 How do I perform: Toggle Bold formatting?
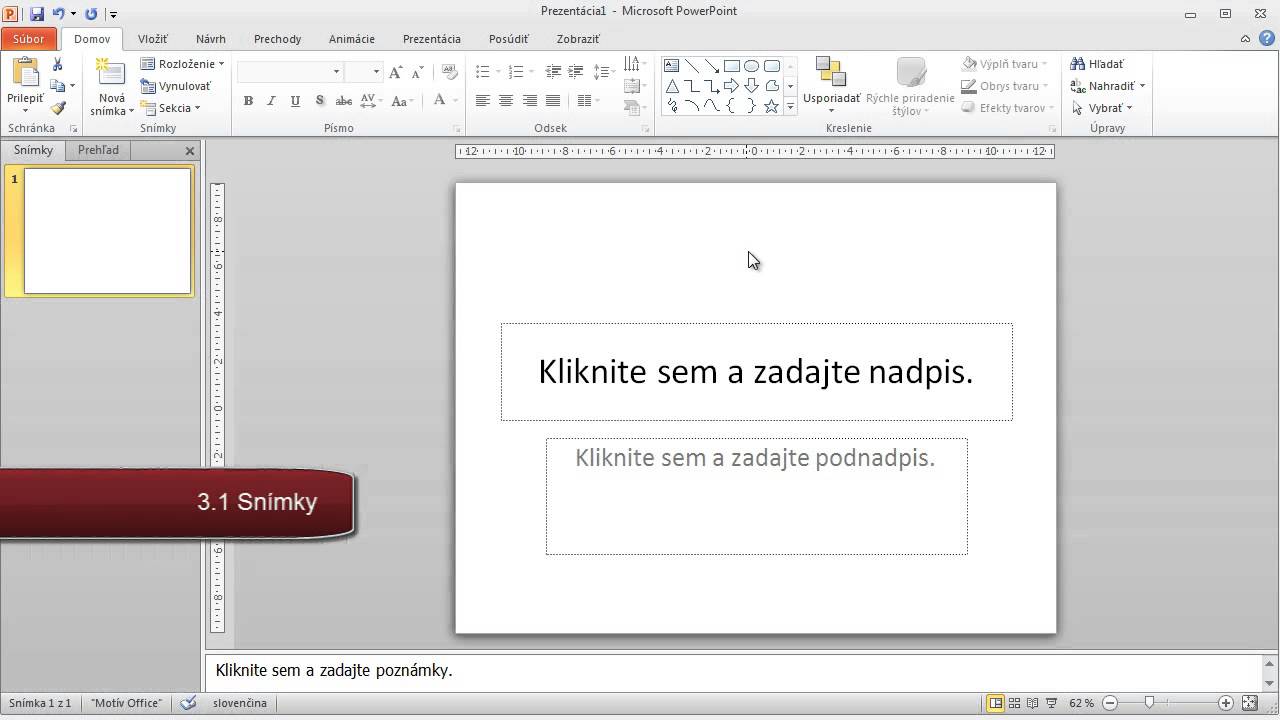[248, 101]
